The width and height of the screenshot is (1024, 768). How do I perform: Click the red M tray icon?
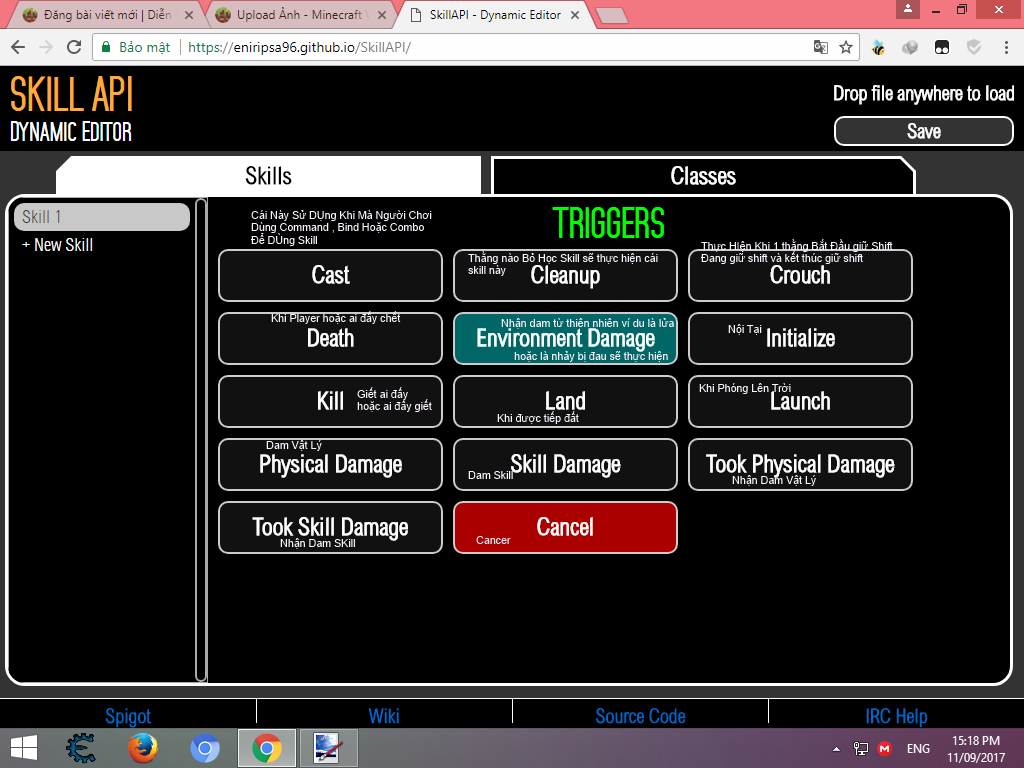[x=885, y=748]
